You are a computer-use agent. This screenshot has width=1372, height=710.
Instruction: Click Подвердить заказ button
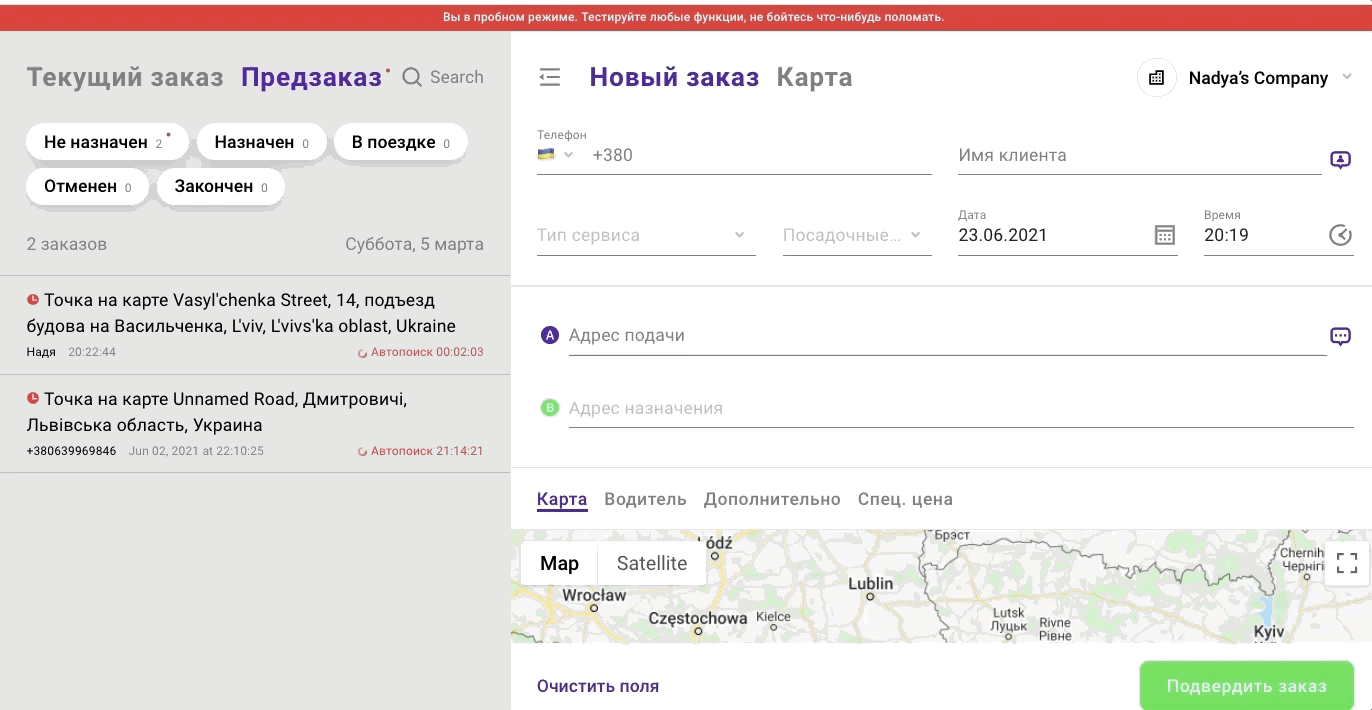coord(1246,686)
